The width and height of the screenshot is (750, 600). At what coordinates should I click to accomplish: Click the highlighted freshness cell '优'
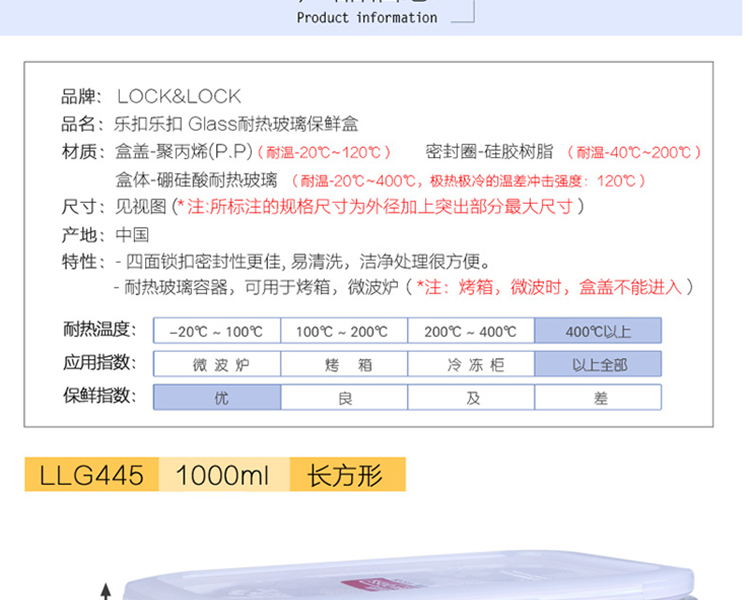(x=217, y=397)
